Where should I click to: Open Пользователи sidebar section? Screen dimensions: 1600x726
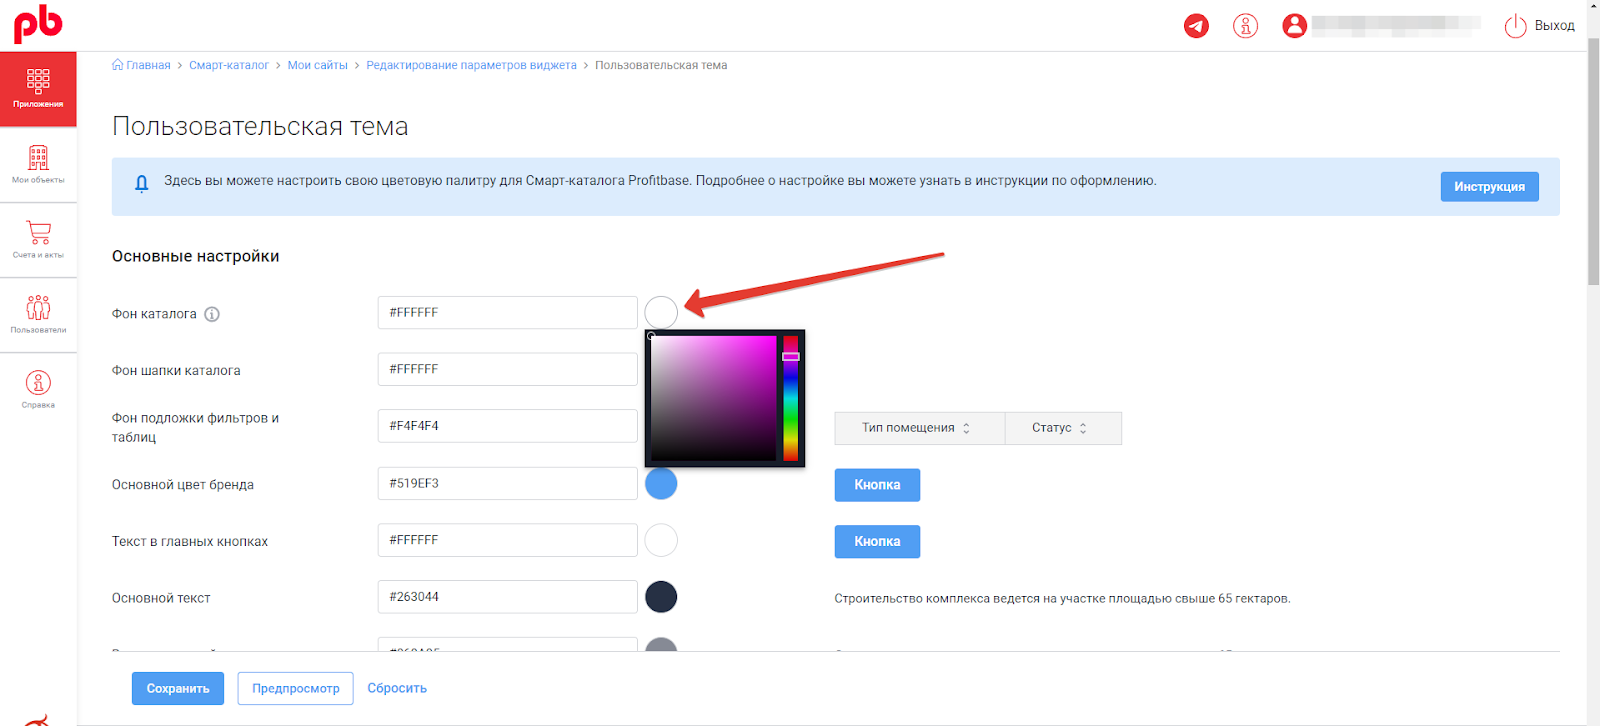pyautogui.click(x=38, y=315)
